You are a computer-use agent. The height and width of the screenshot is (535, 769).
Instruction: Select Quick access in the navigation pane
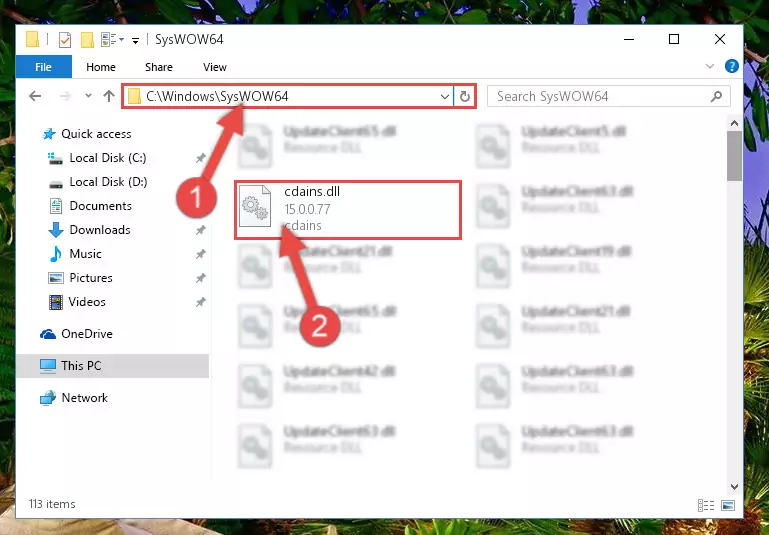(96, 134)
